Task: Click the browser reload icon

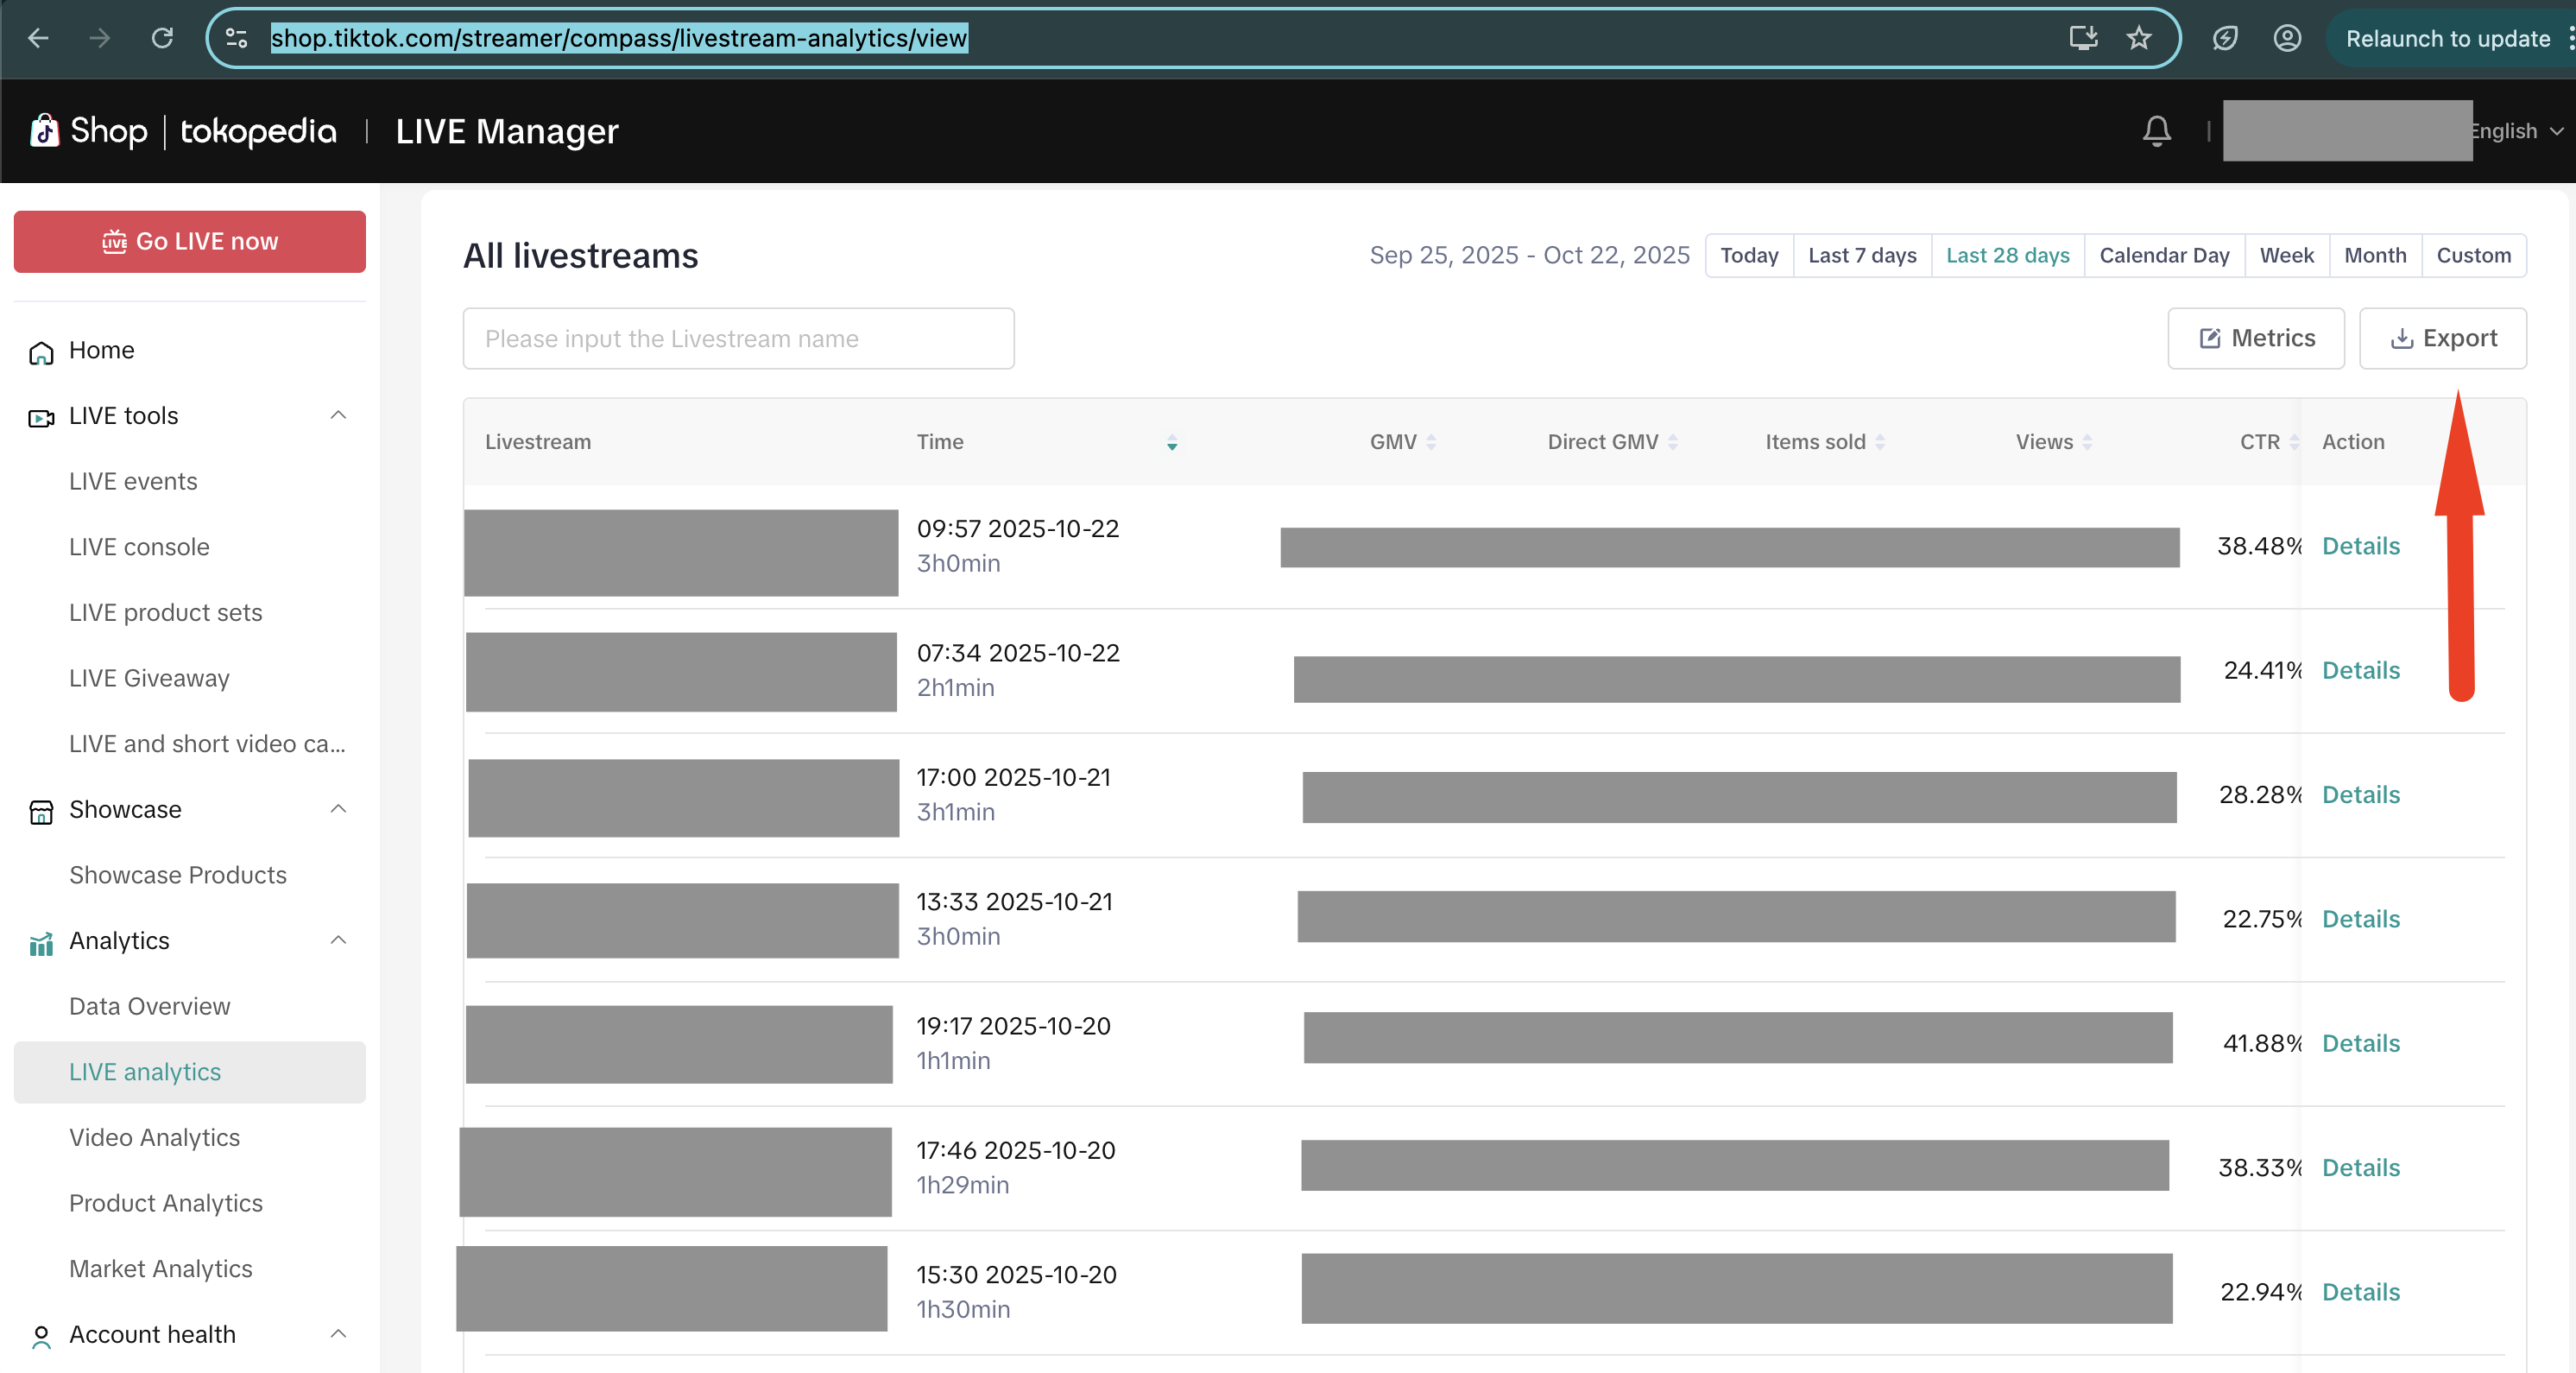Action: [x=162, y=38]
